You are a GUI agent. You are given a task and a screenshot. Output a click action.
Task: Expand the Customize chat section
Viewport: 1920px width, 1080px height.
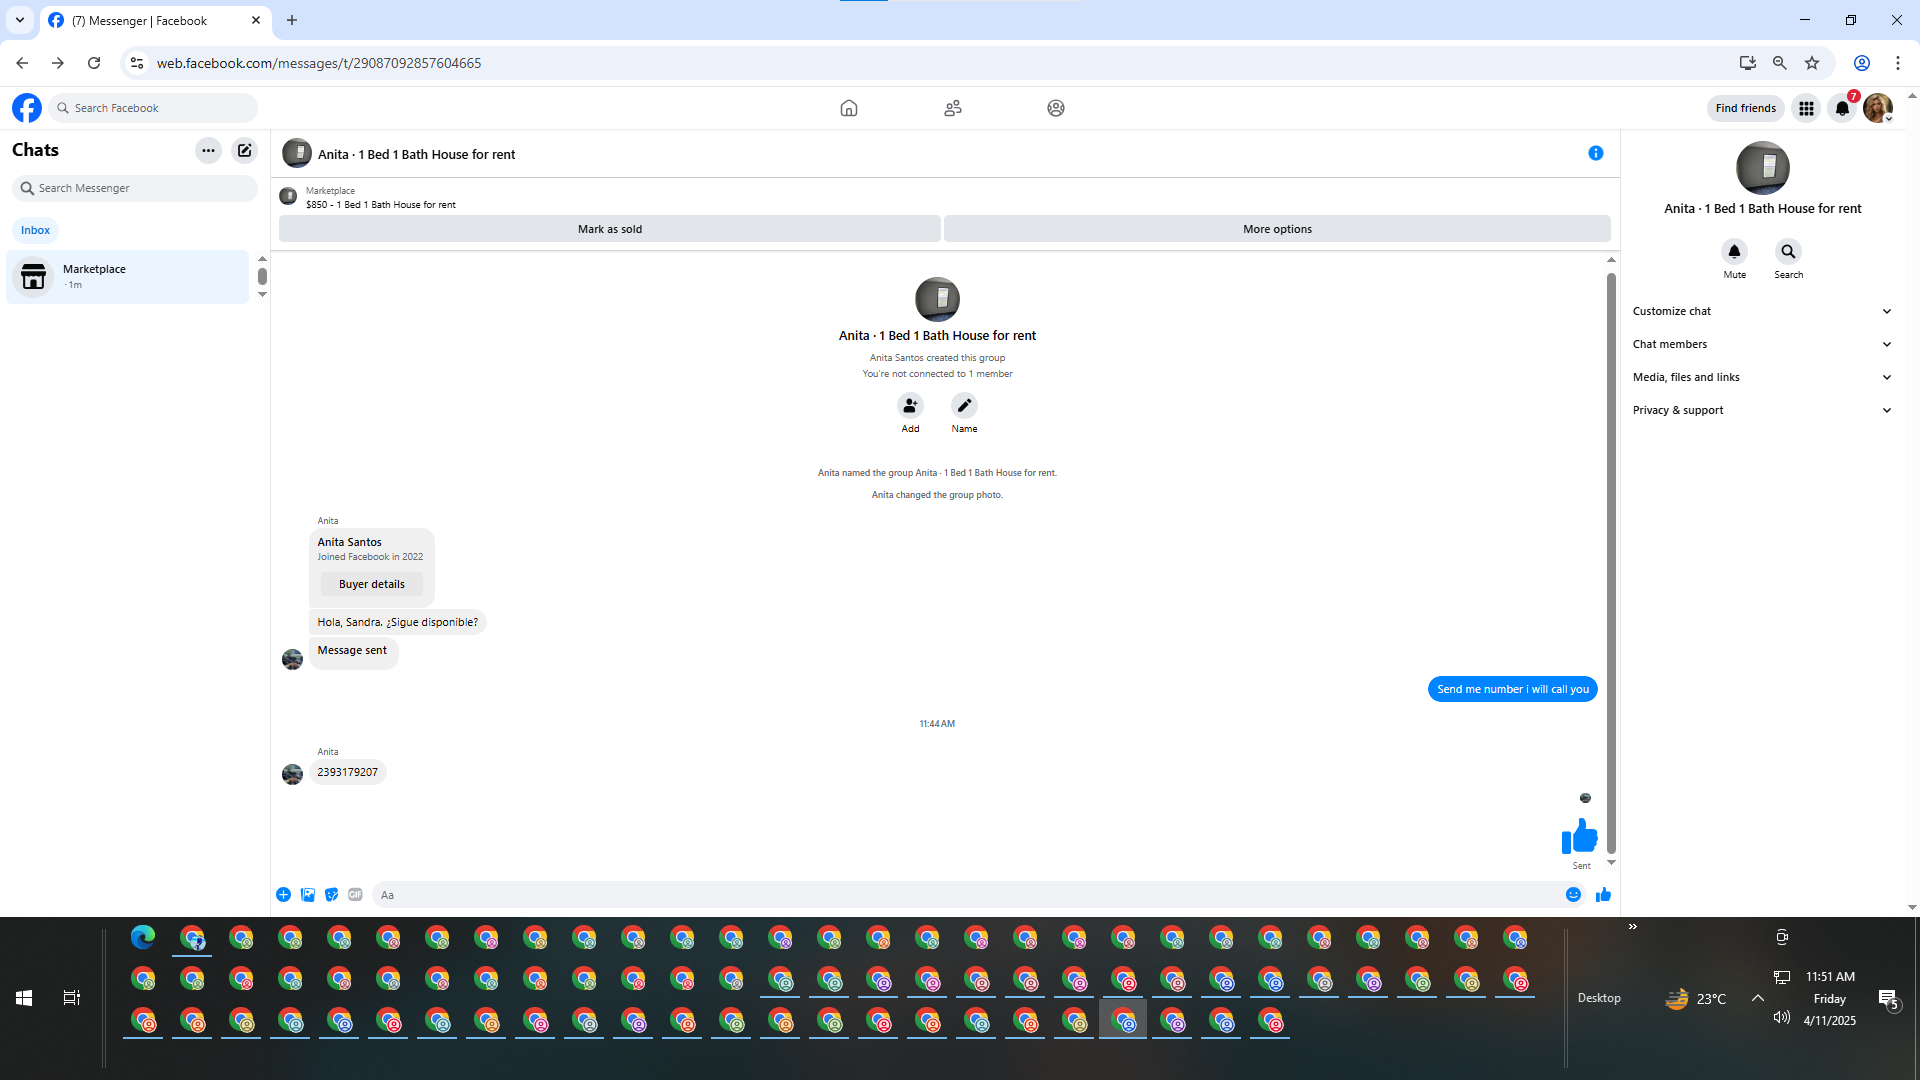[1762, 311]
